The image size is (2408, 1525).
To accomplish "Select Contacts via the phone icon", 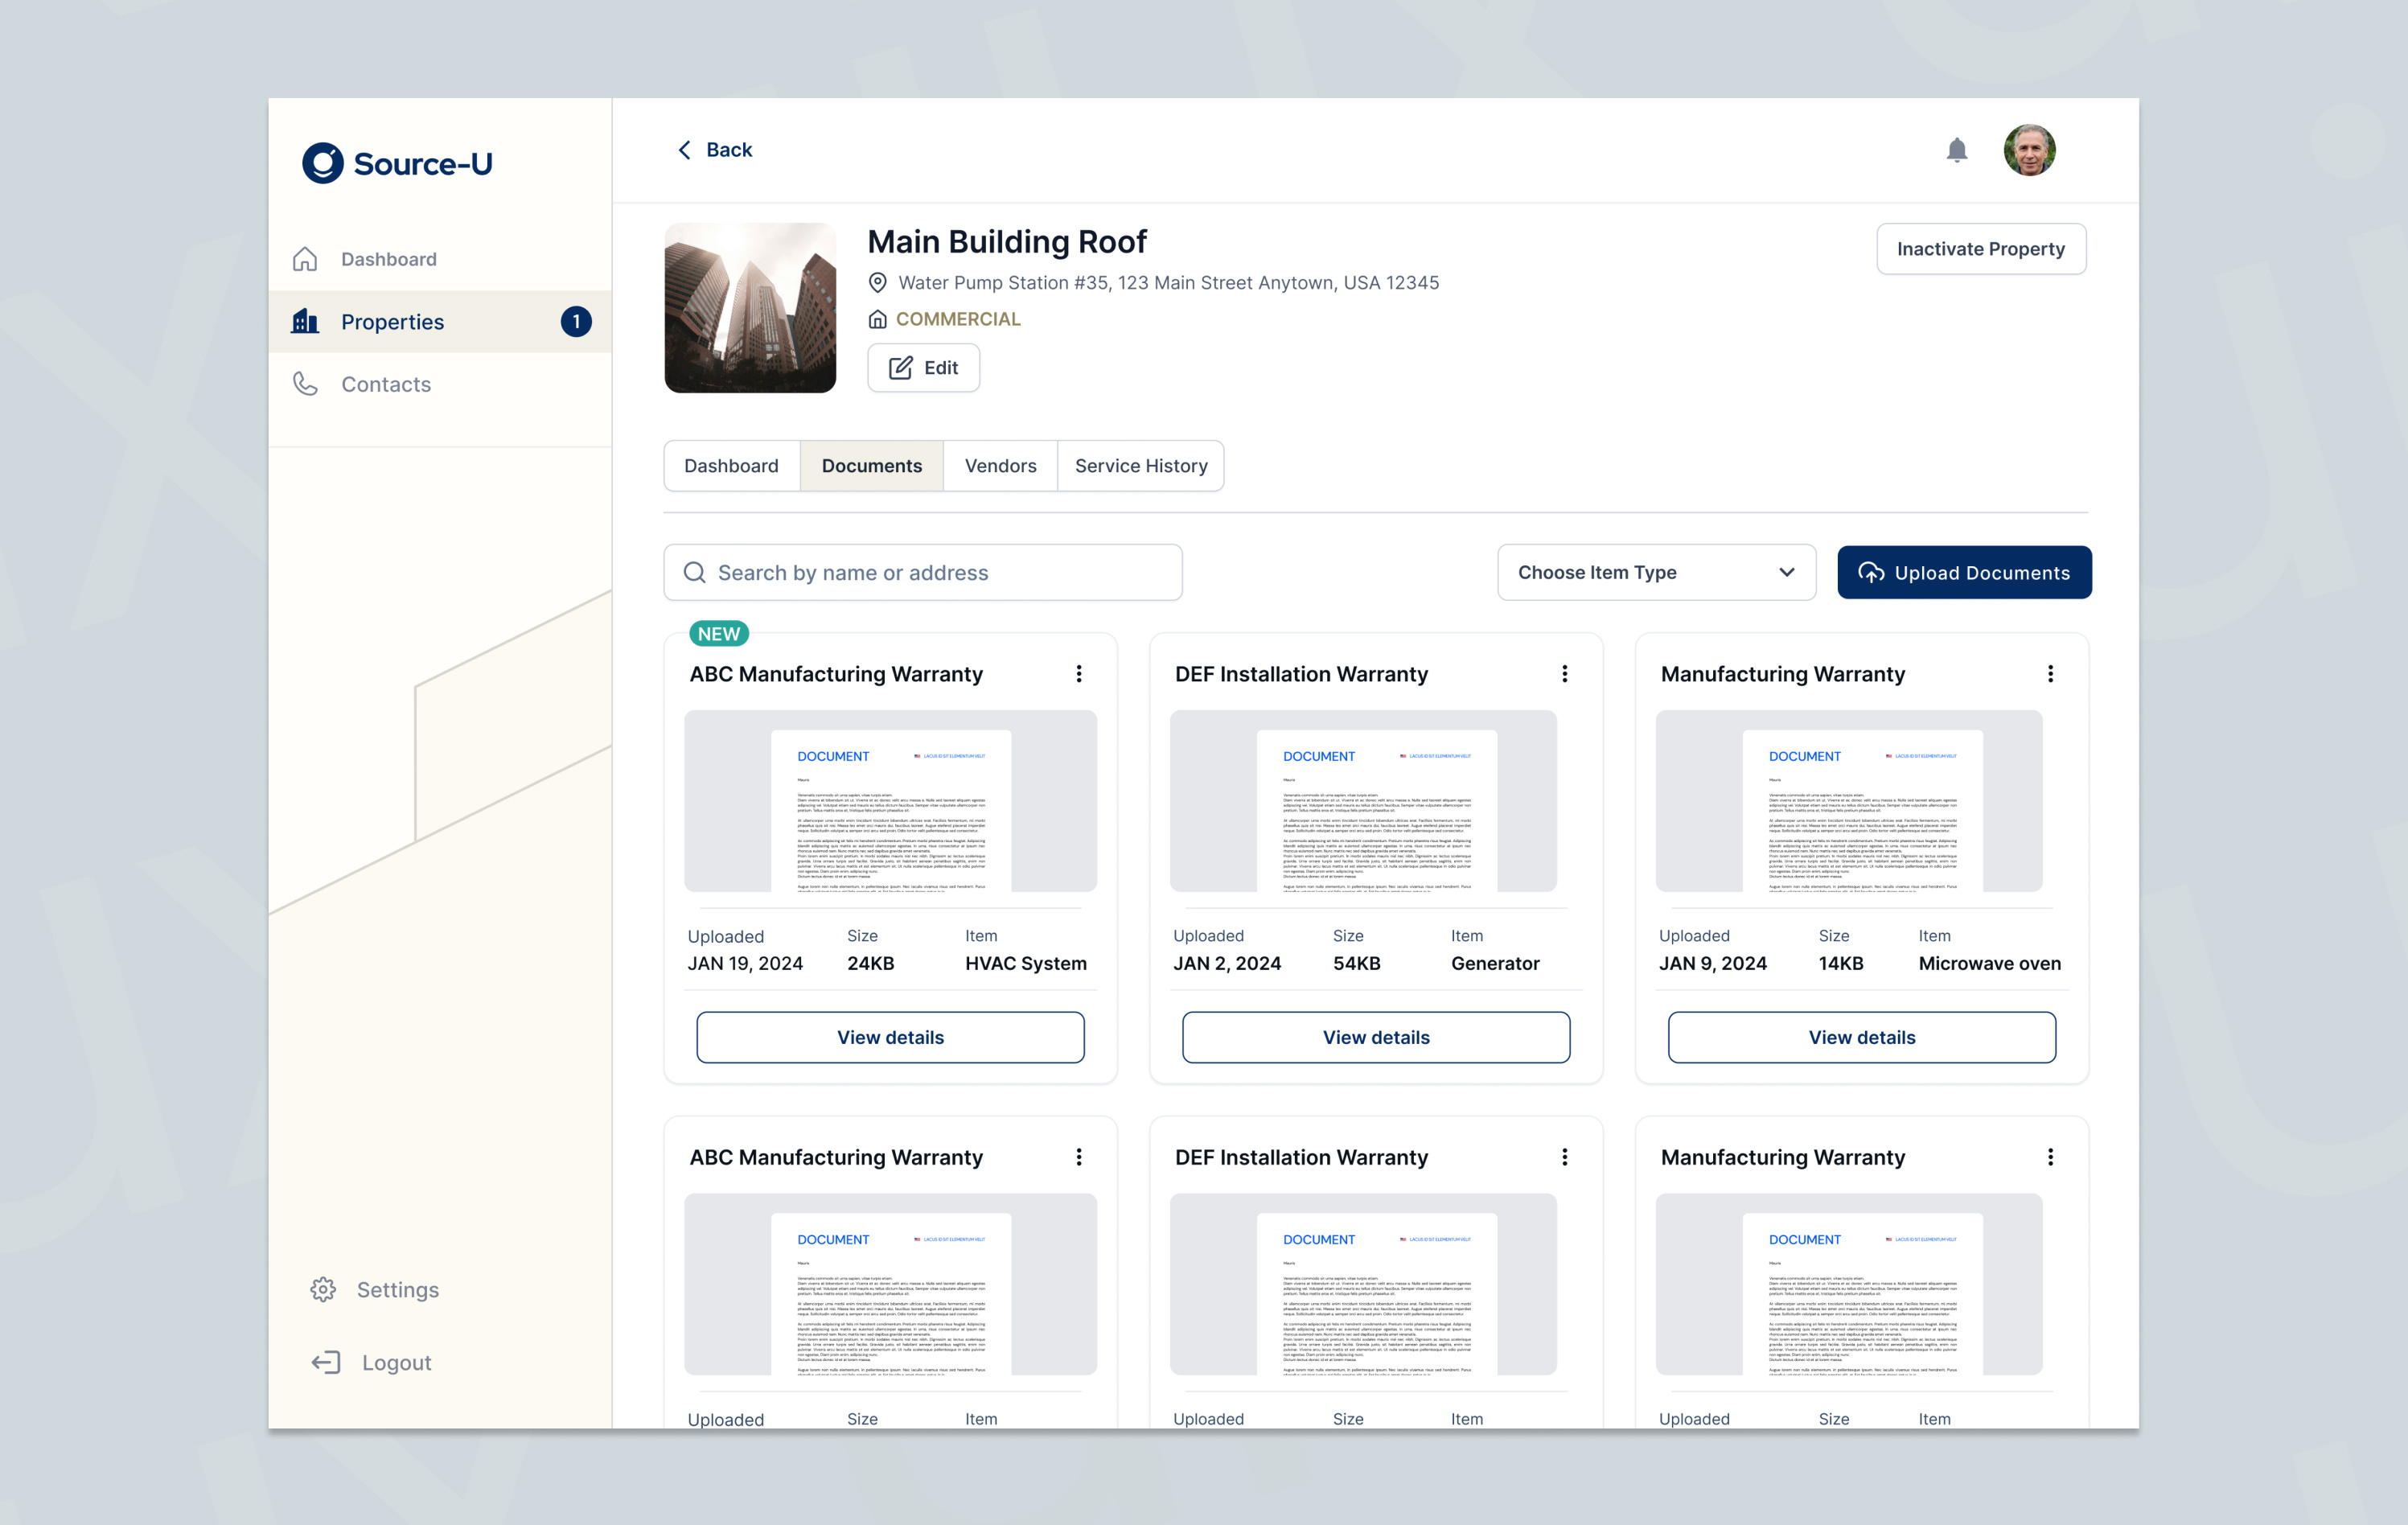I will [305, 383].
